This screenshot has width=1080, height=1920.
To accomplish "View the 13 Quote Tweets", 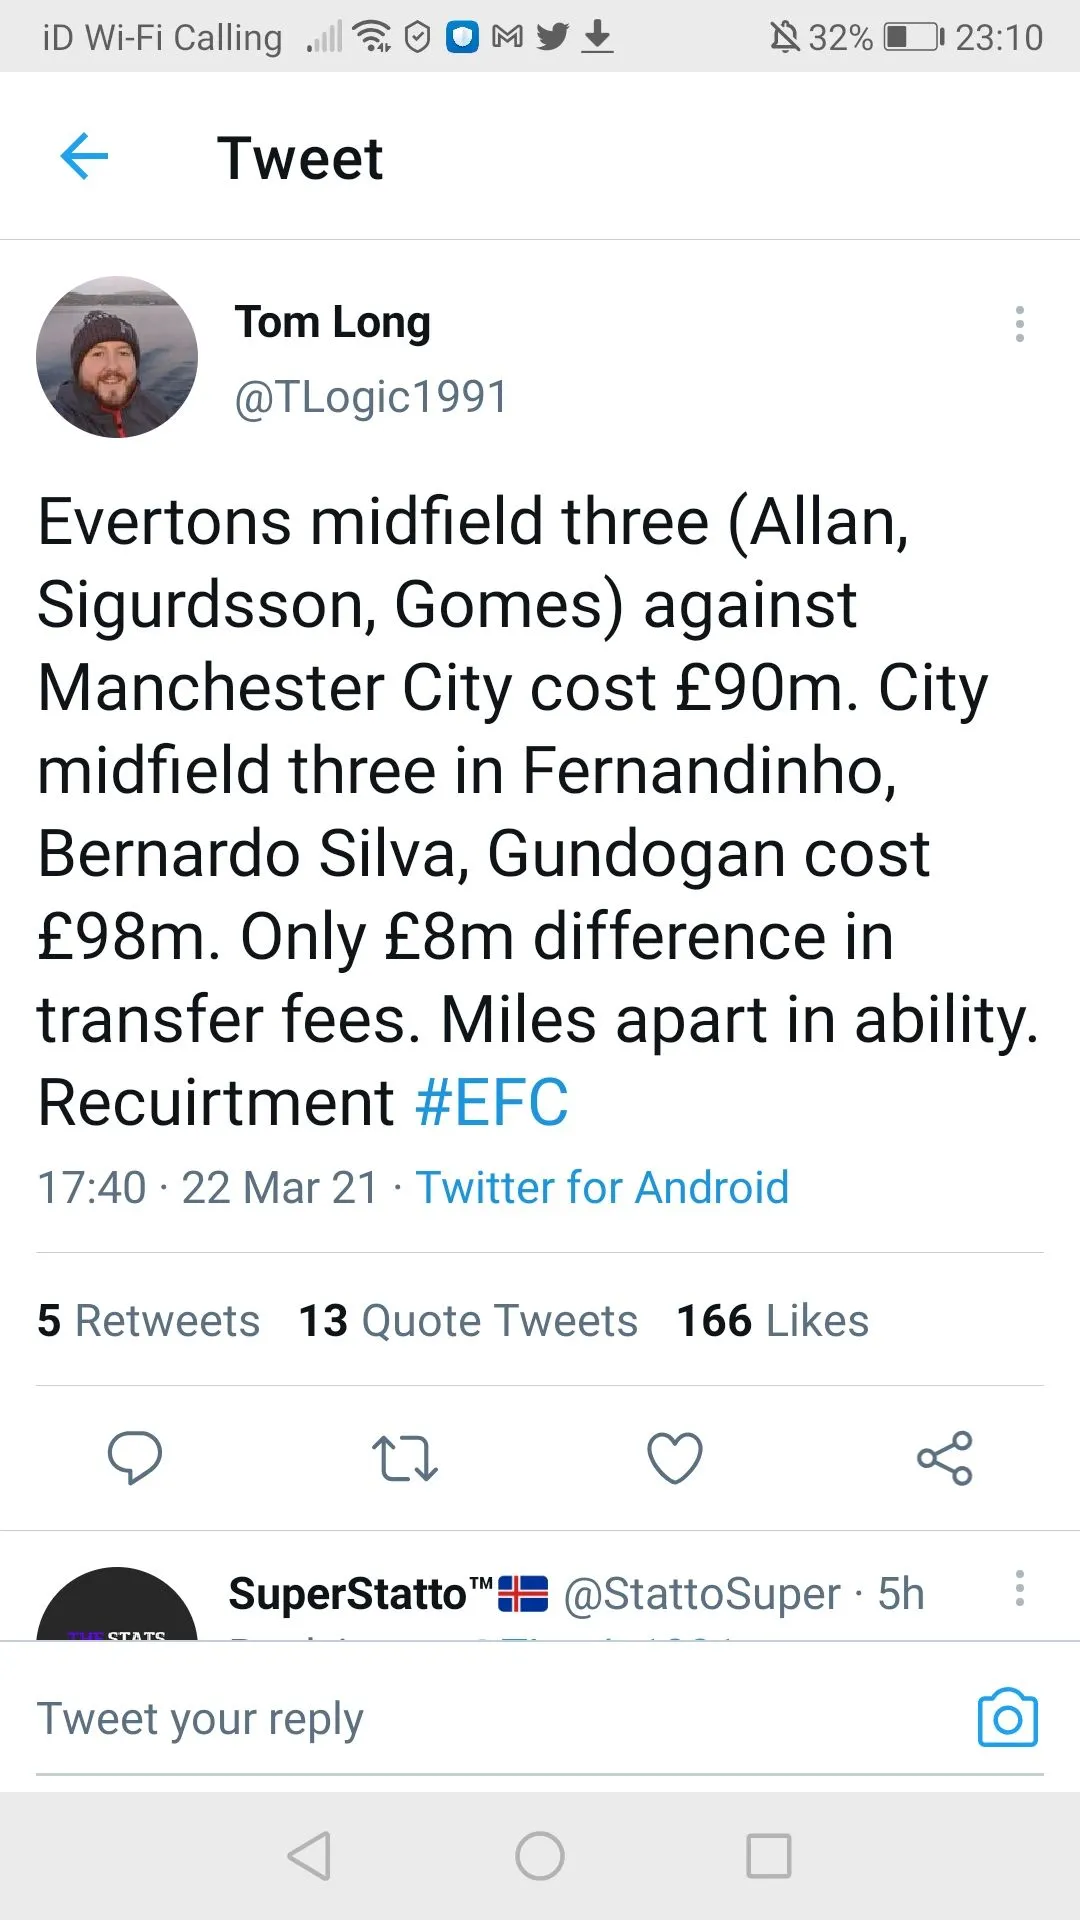I will point(468,1321).
